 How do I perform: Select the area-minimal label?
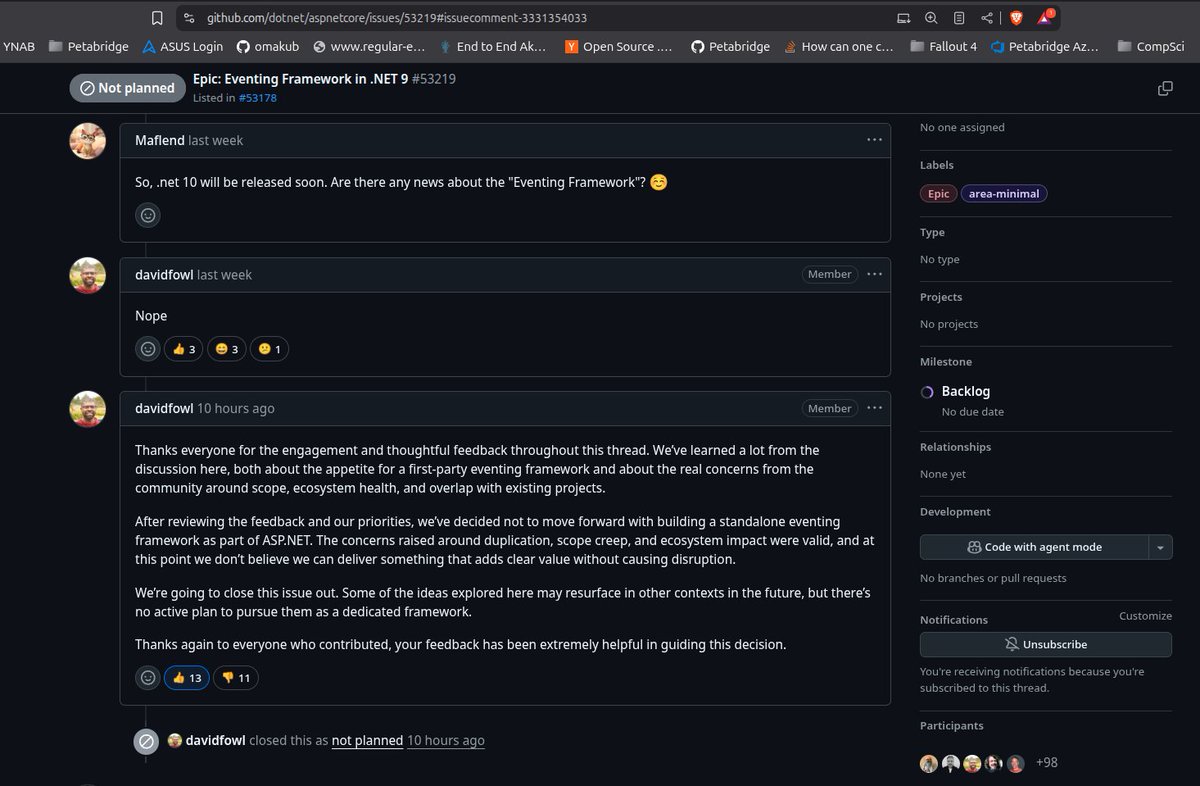(x=1004, y=194)
